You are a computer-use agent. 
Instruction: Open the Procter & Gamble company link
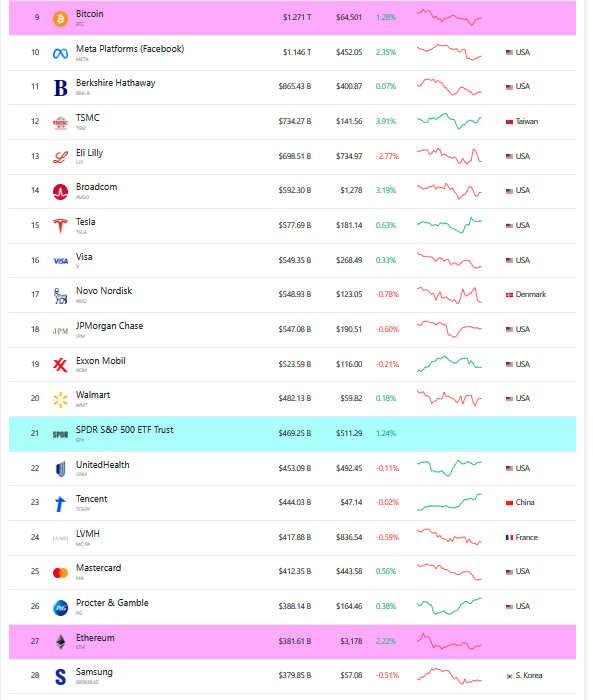(x=112, y=603)
